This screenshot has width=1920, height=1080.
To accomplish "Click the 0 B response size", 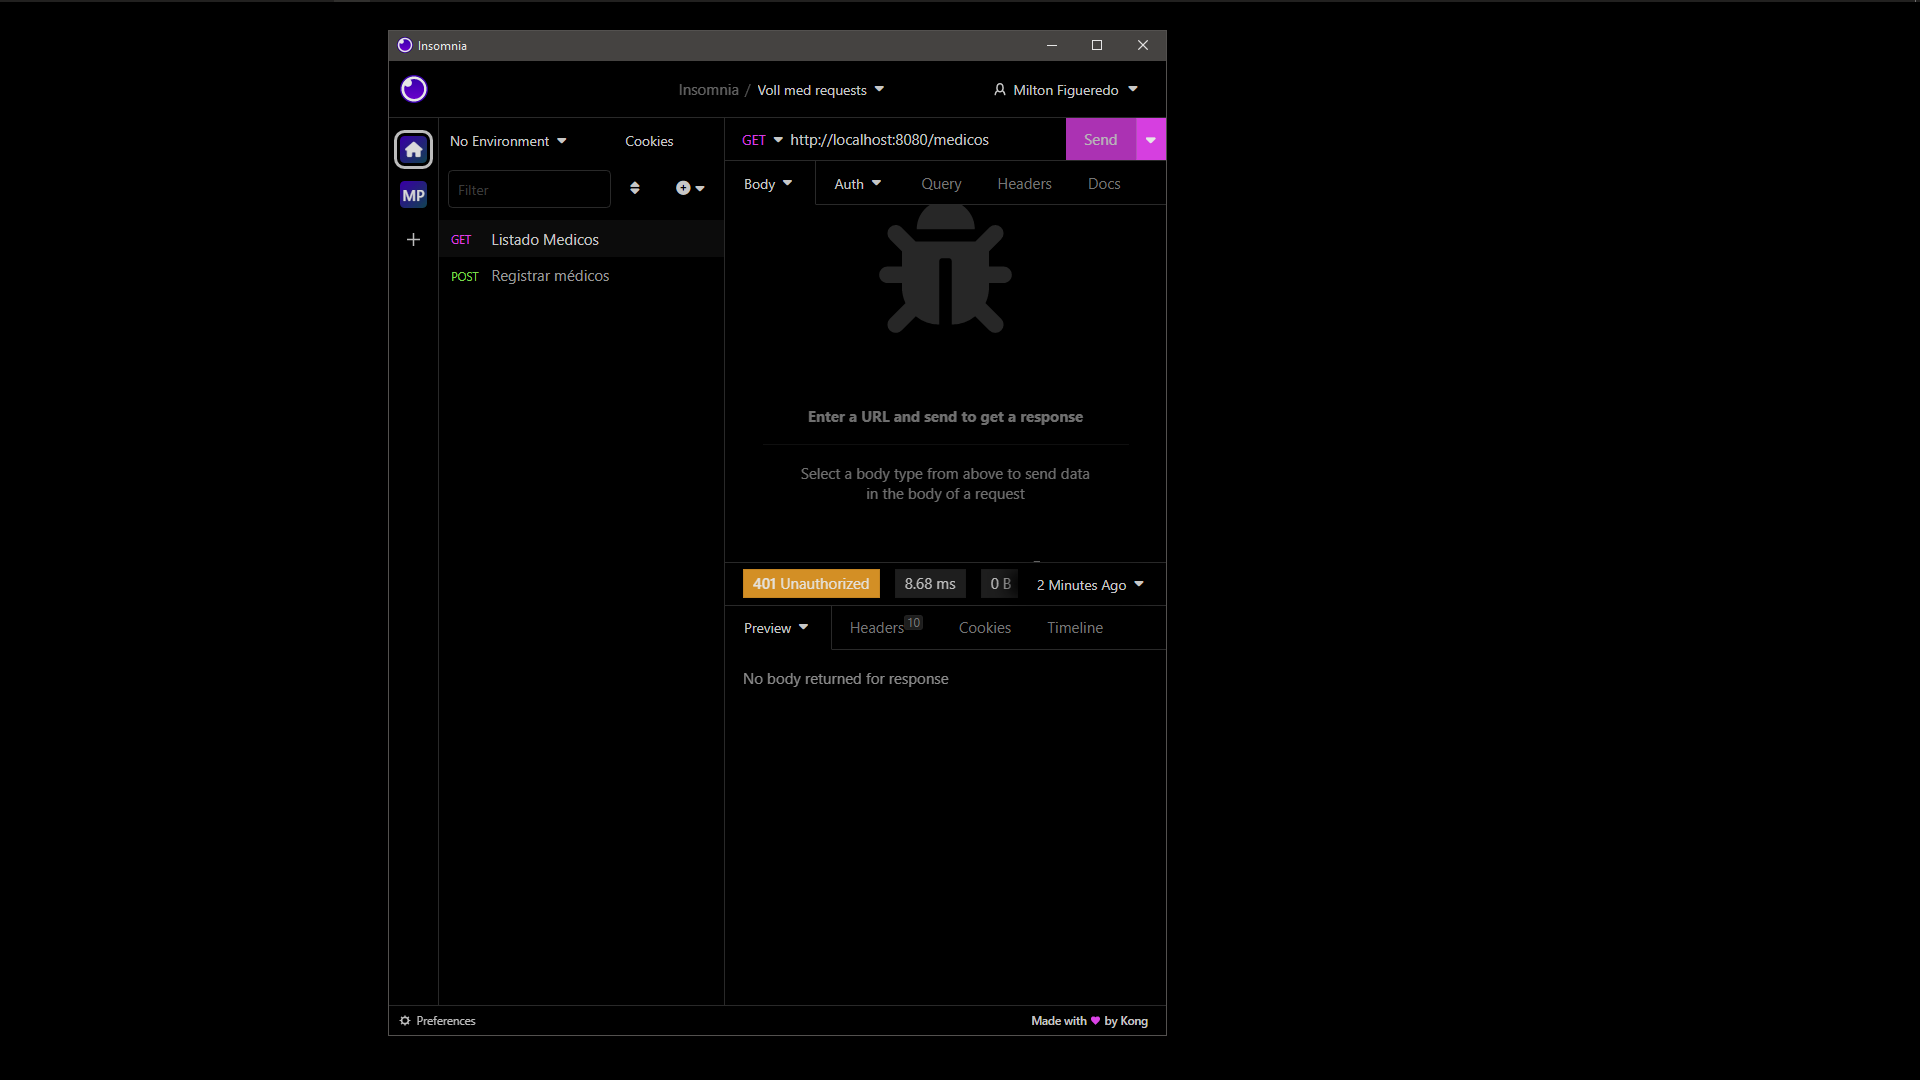I will point(1000,584).
